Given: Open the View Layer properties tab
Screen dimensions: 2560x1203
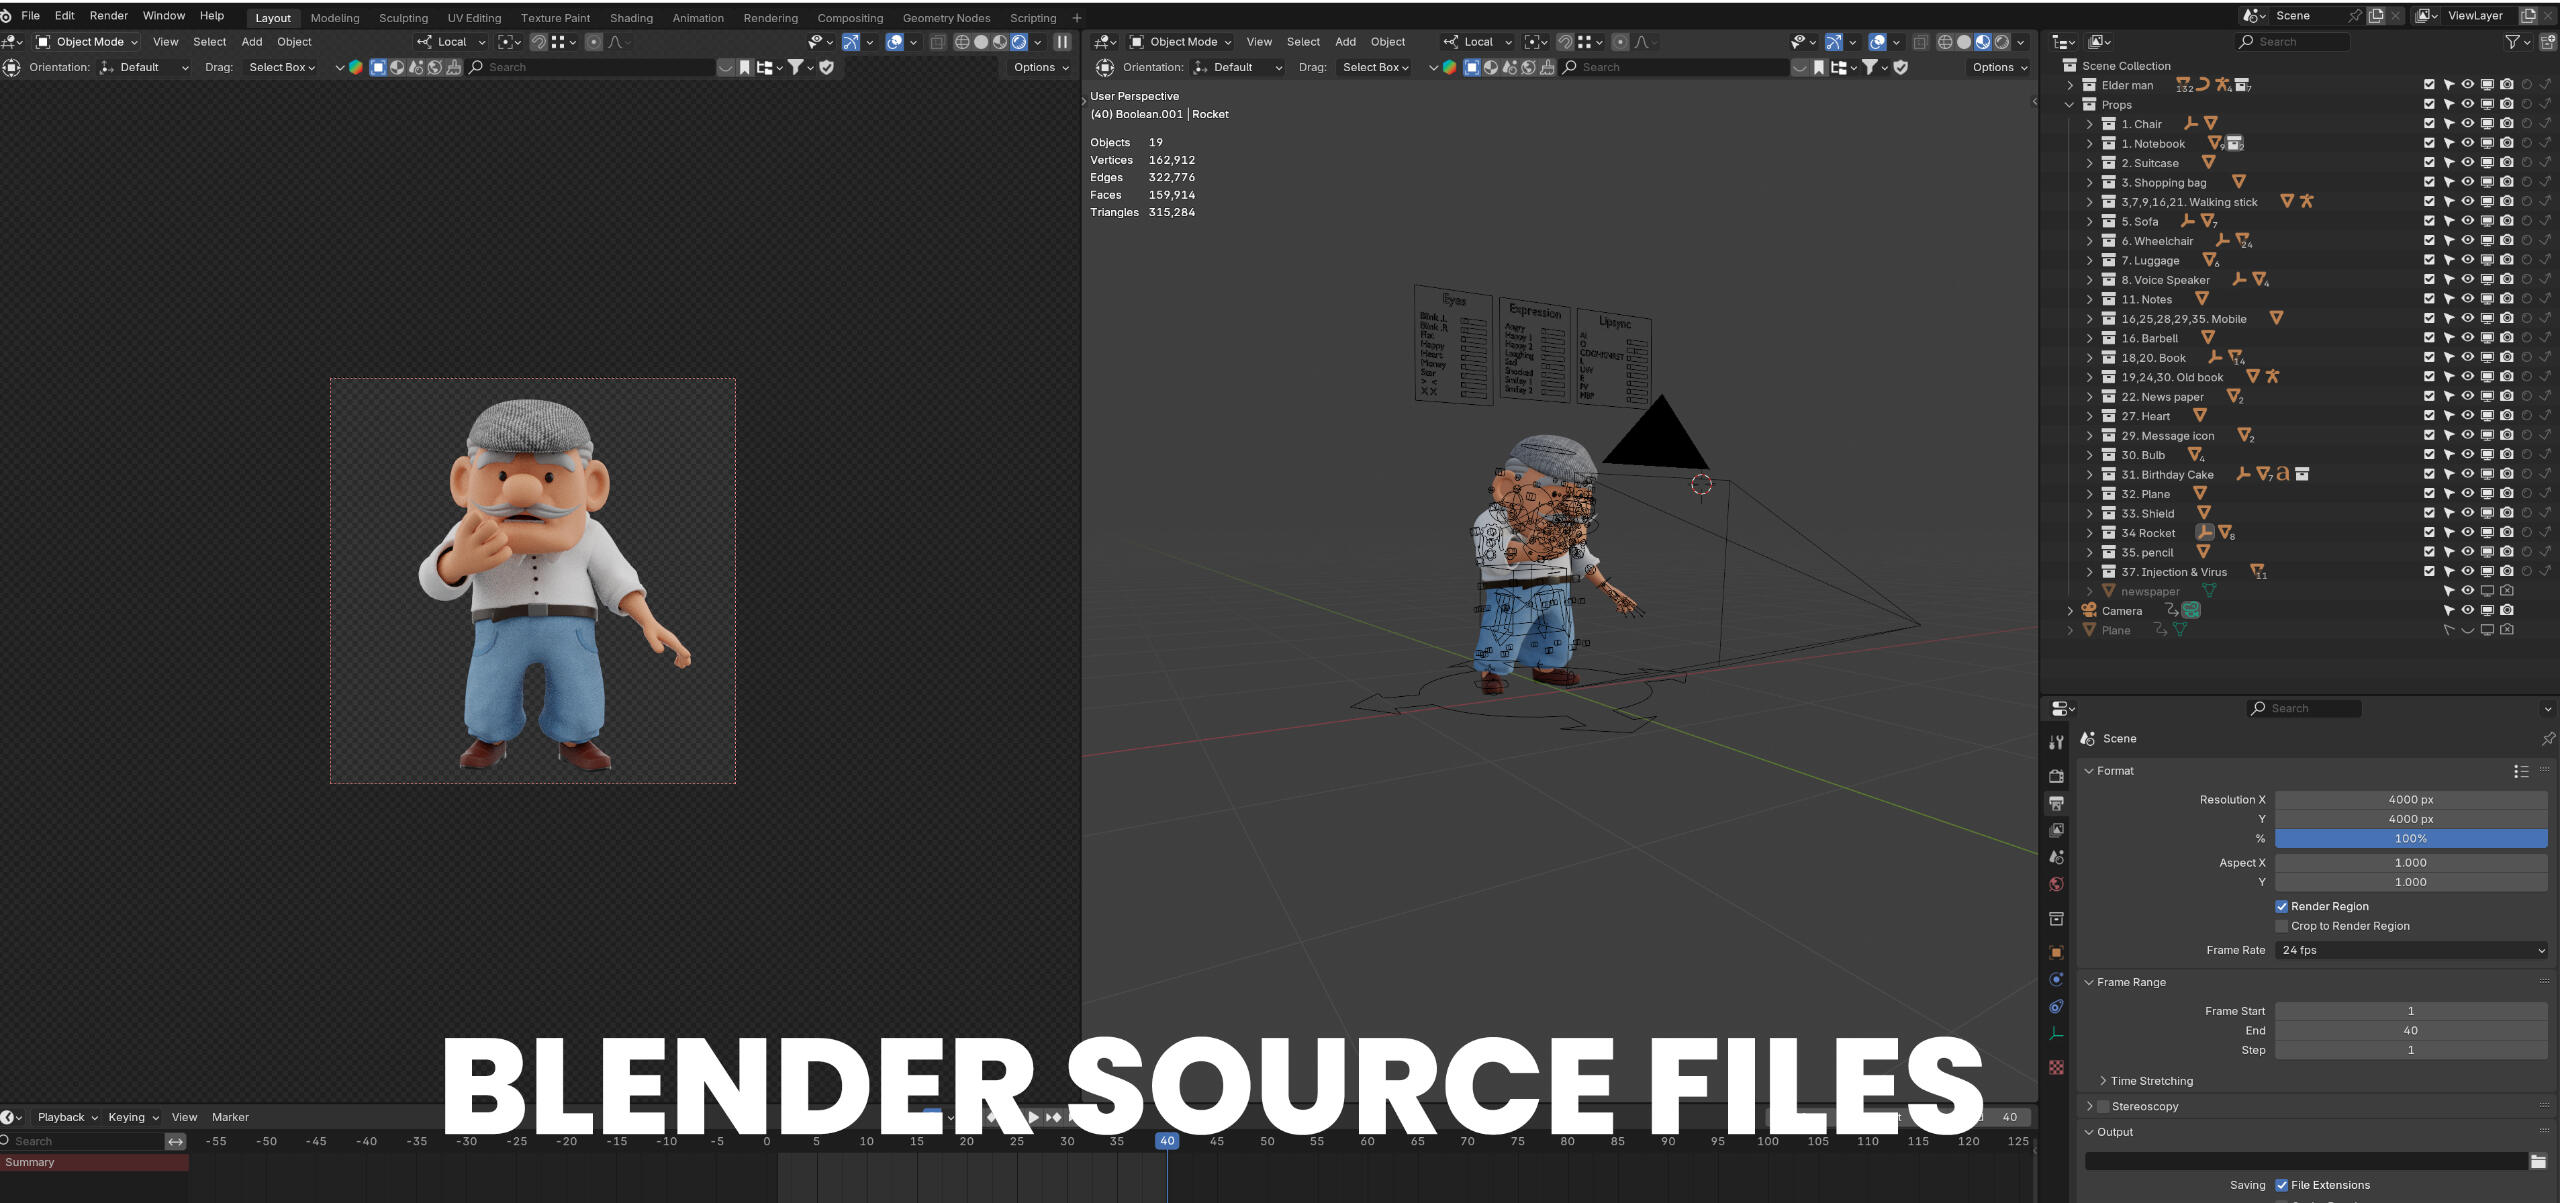Looking at the screenshot, I should tap(2056, 830).
